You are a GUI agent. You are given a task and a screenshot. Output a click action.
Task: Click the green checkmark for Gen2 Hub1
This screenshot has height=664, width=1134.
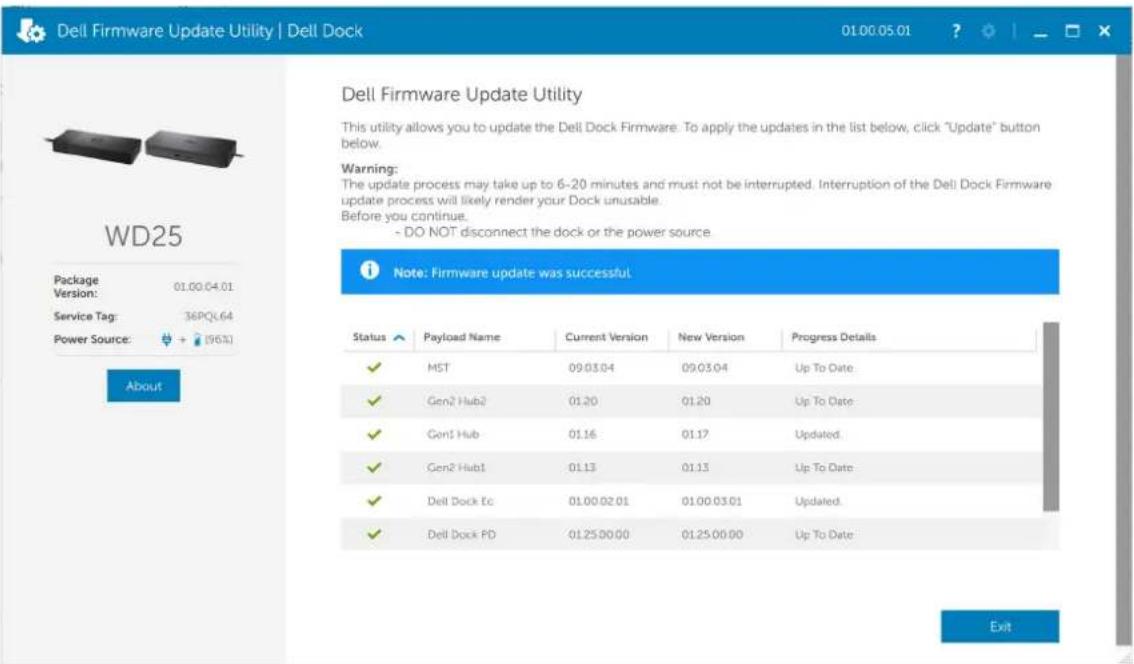[374, 467]
